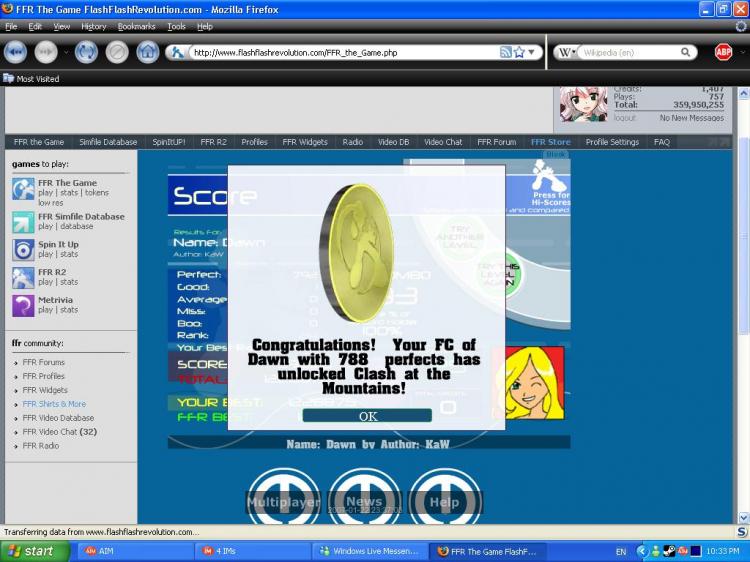
Task: Click the page vertical scrollbar down arrow
Action: pos(743,518)
